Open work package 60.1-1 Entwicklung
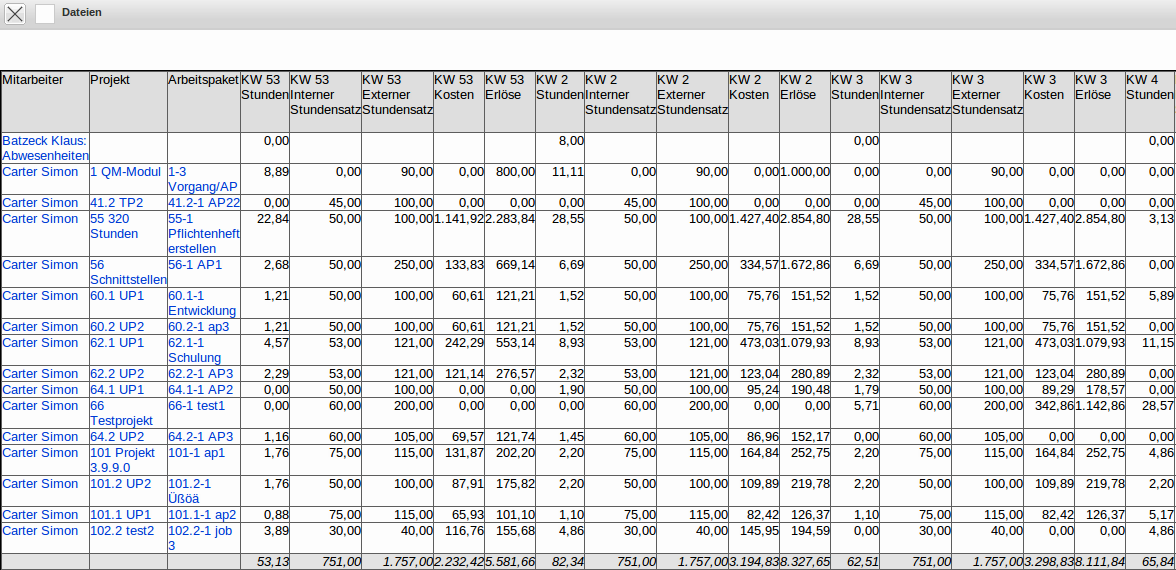This screenshot has width=1176, height=570. point(202,303)
